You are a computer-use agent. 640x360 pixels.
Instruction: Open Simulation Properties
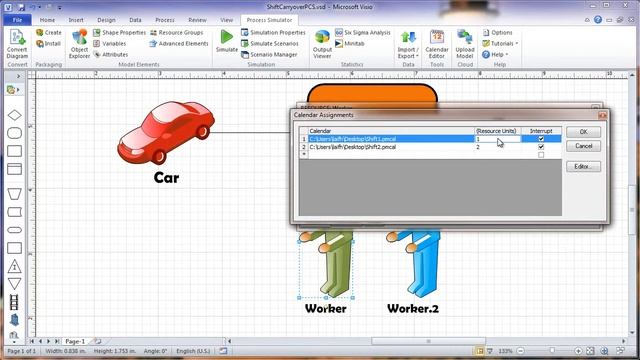[x=273, y=32]
